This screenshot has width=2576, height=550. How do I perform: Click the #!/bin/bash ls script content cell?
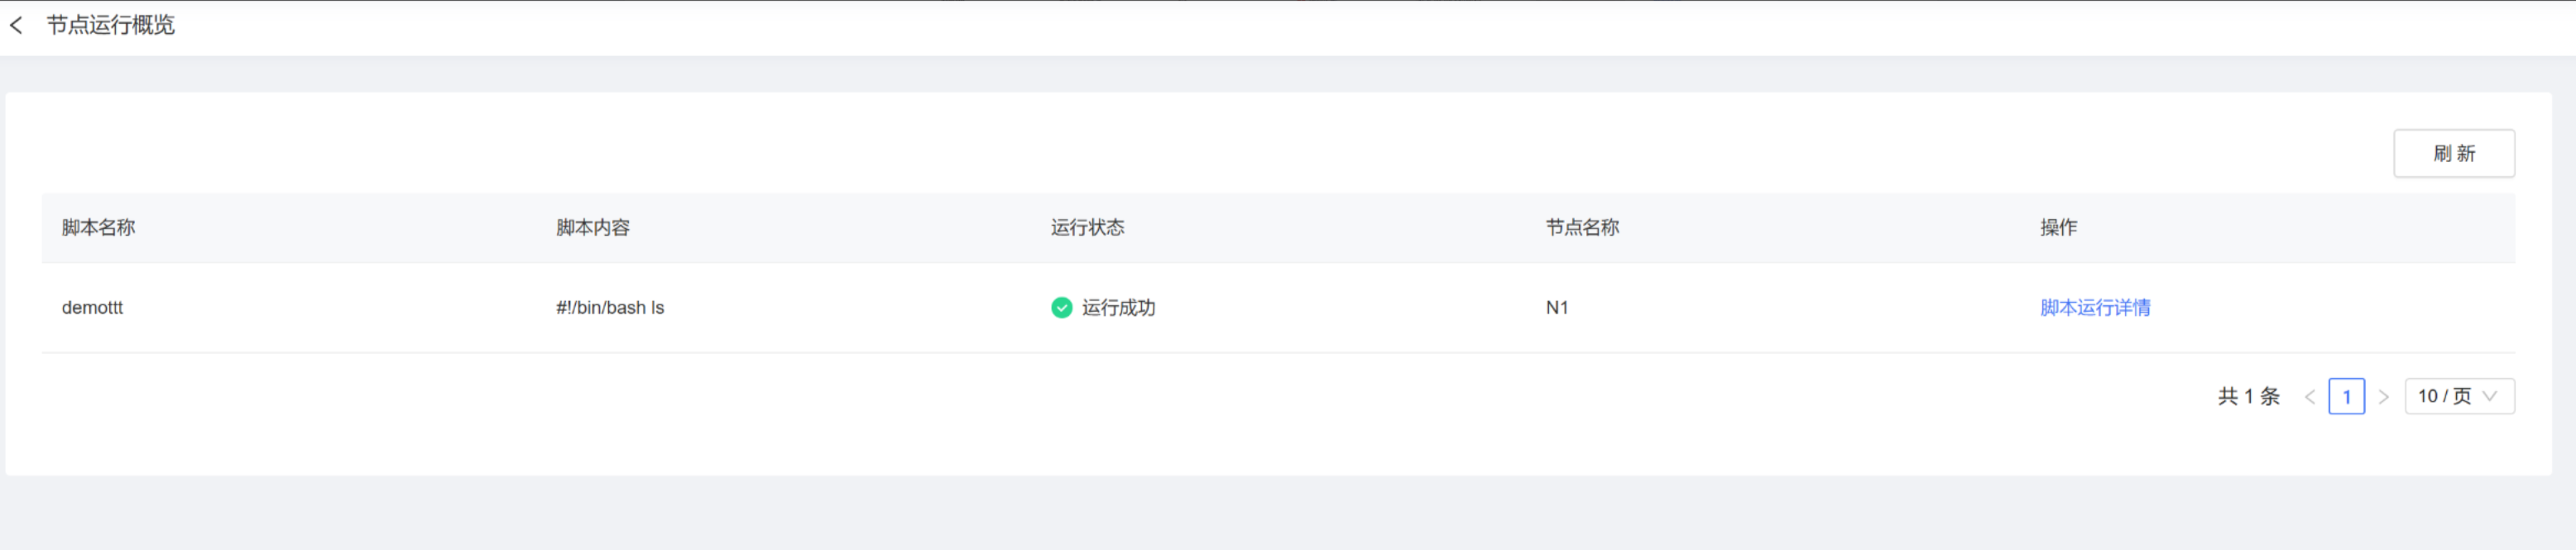610,308
